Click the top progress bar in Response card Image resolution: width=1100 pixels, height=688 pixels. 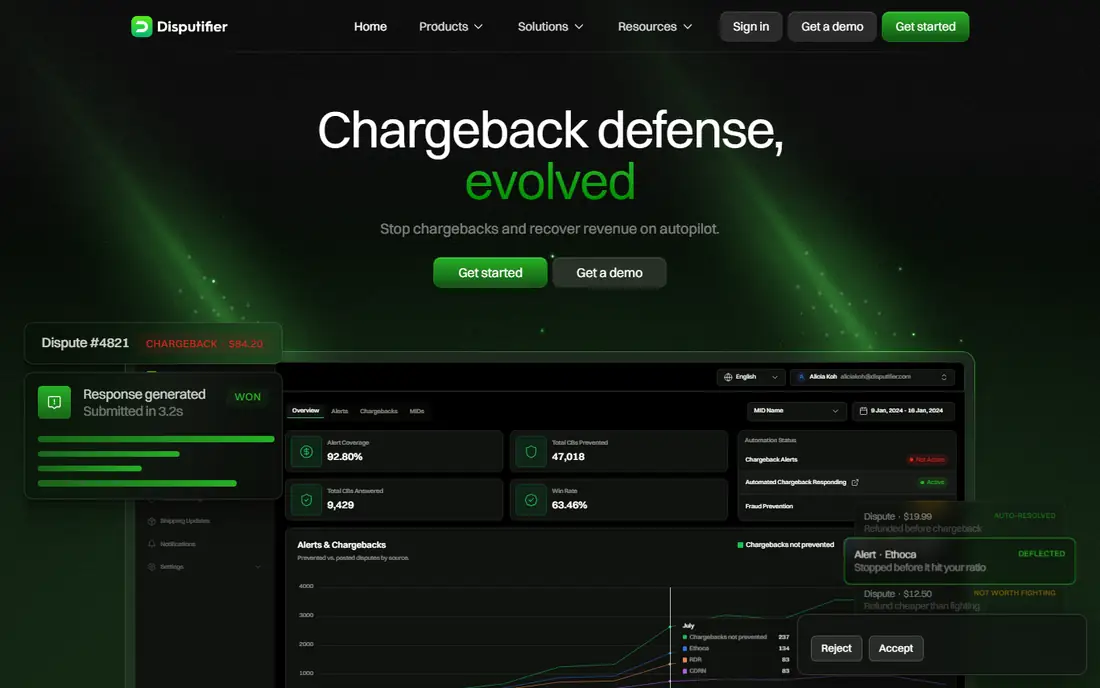tap(156, 439)
